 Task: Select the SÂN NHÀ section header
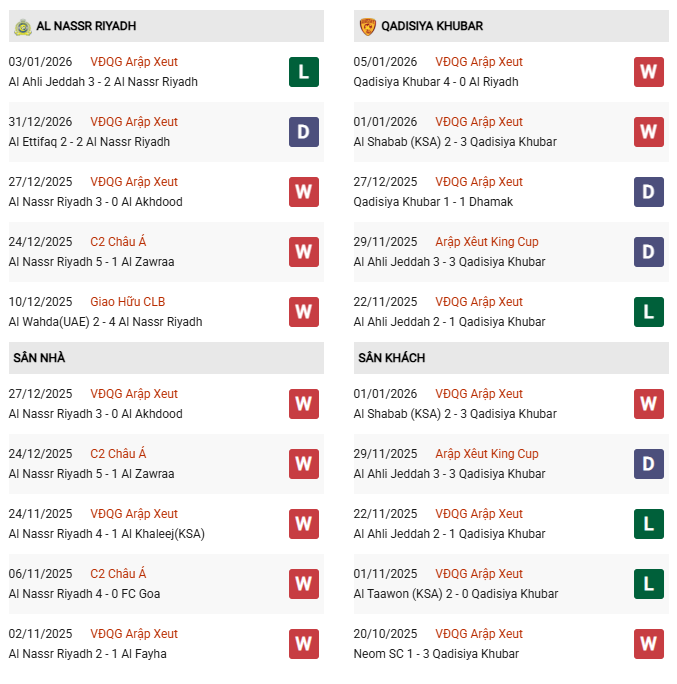[39, 358]
